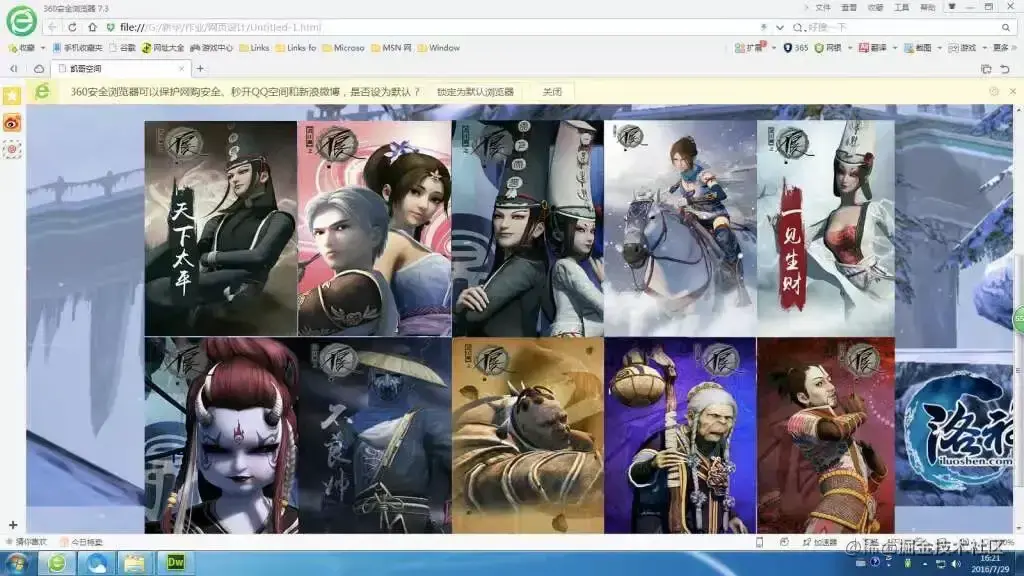Expand the 截图 dropdown arrow
Screen dimensions: 1024x576
pyautogui.click(x=940, y=48)
